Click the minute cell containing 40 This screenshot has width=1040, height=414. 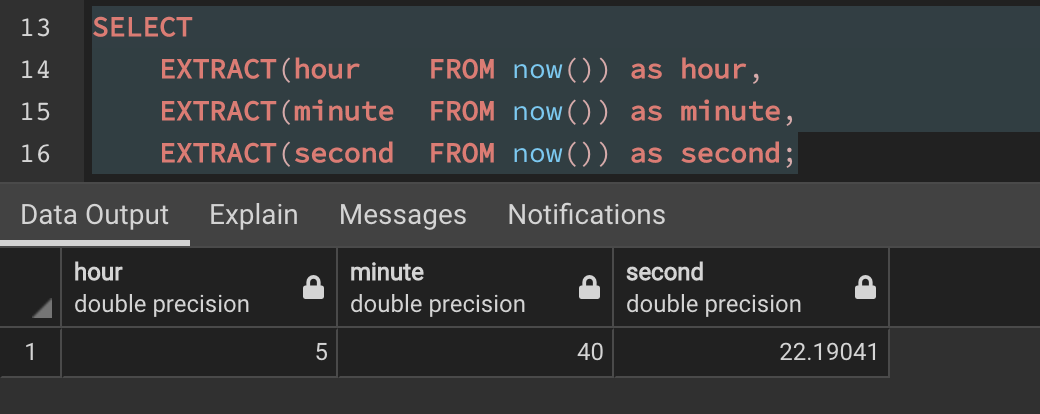(476, 352)
